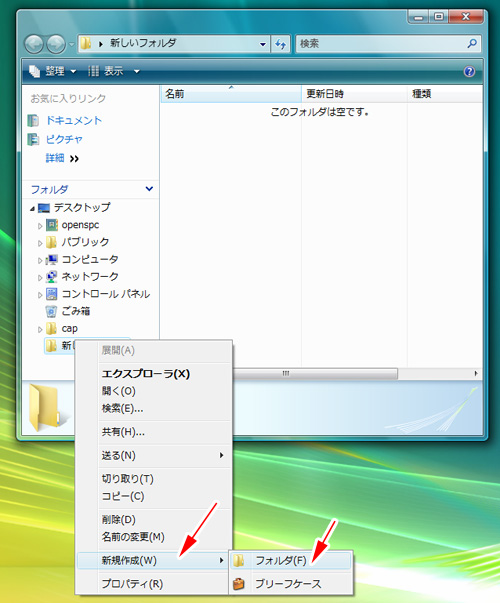Open the recent pages dropdown arrow

[72, 45]
